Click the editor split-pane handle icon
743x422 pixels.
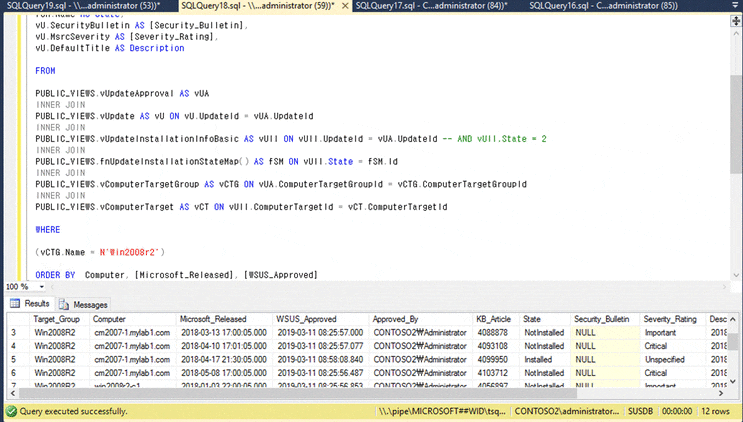tap(735, 21)
